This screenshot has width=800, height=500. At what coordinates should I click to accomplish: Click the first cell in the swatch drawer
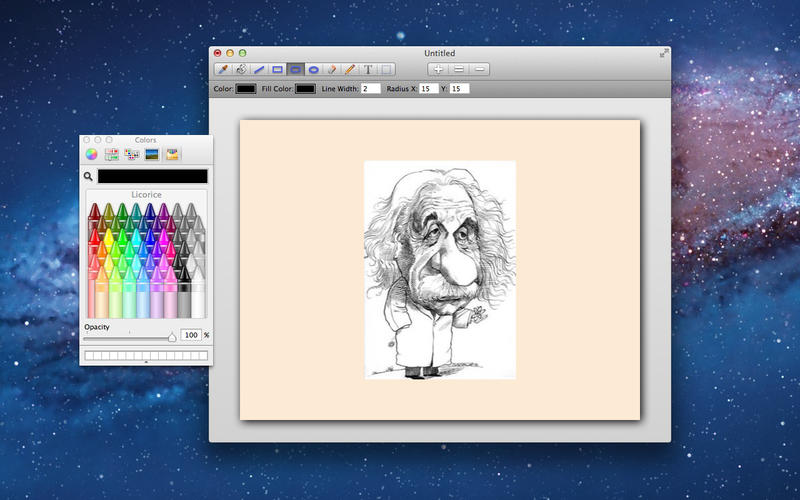89,356
